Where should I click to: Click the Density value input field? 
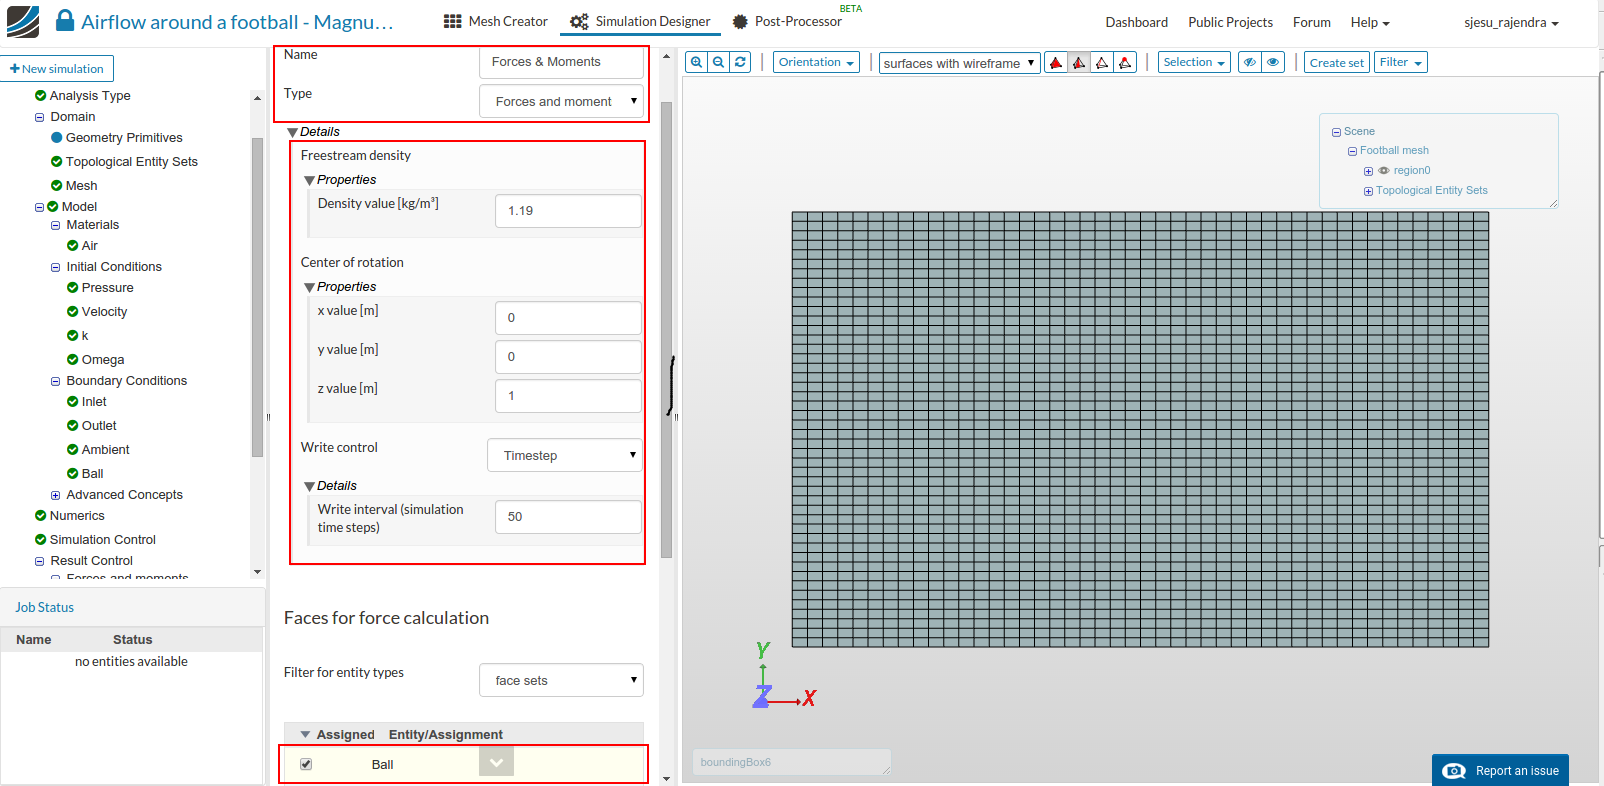click(x=568, y=211)
